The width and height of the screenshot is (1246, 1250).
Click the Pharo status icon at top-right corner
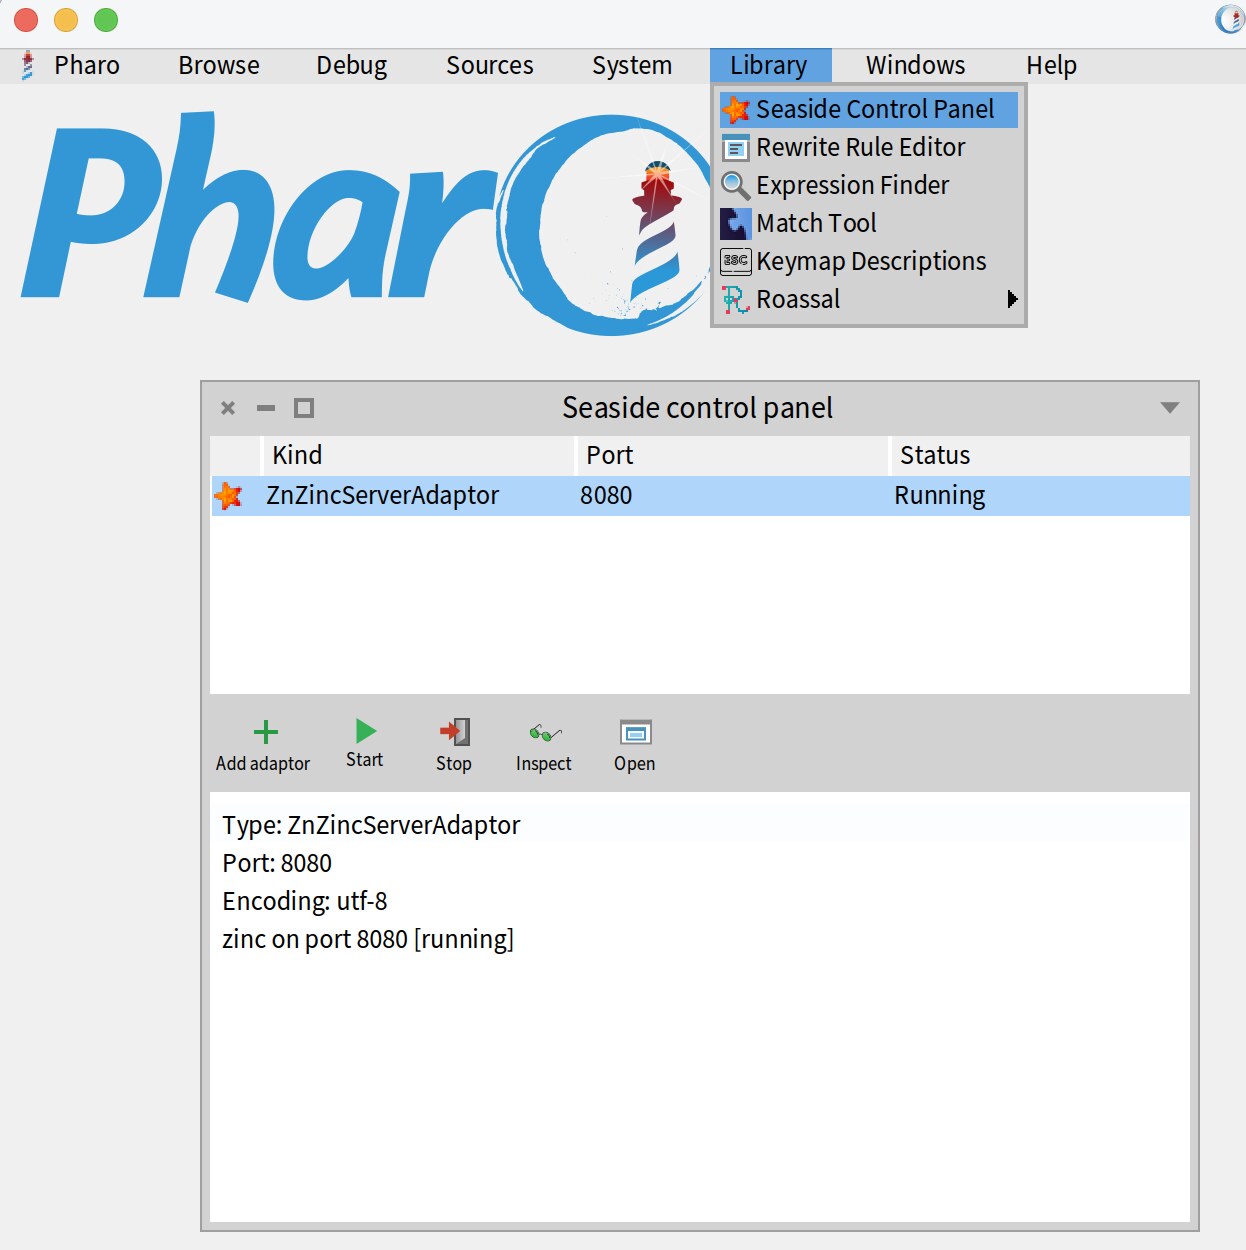[x=1230, y=19]
